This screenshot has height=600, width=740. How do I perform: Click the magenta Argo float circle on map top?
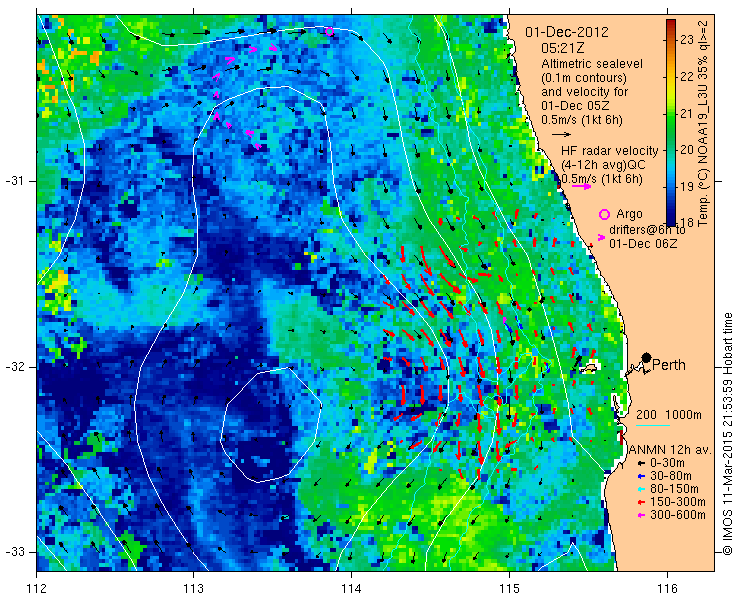coord(329,32)
